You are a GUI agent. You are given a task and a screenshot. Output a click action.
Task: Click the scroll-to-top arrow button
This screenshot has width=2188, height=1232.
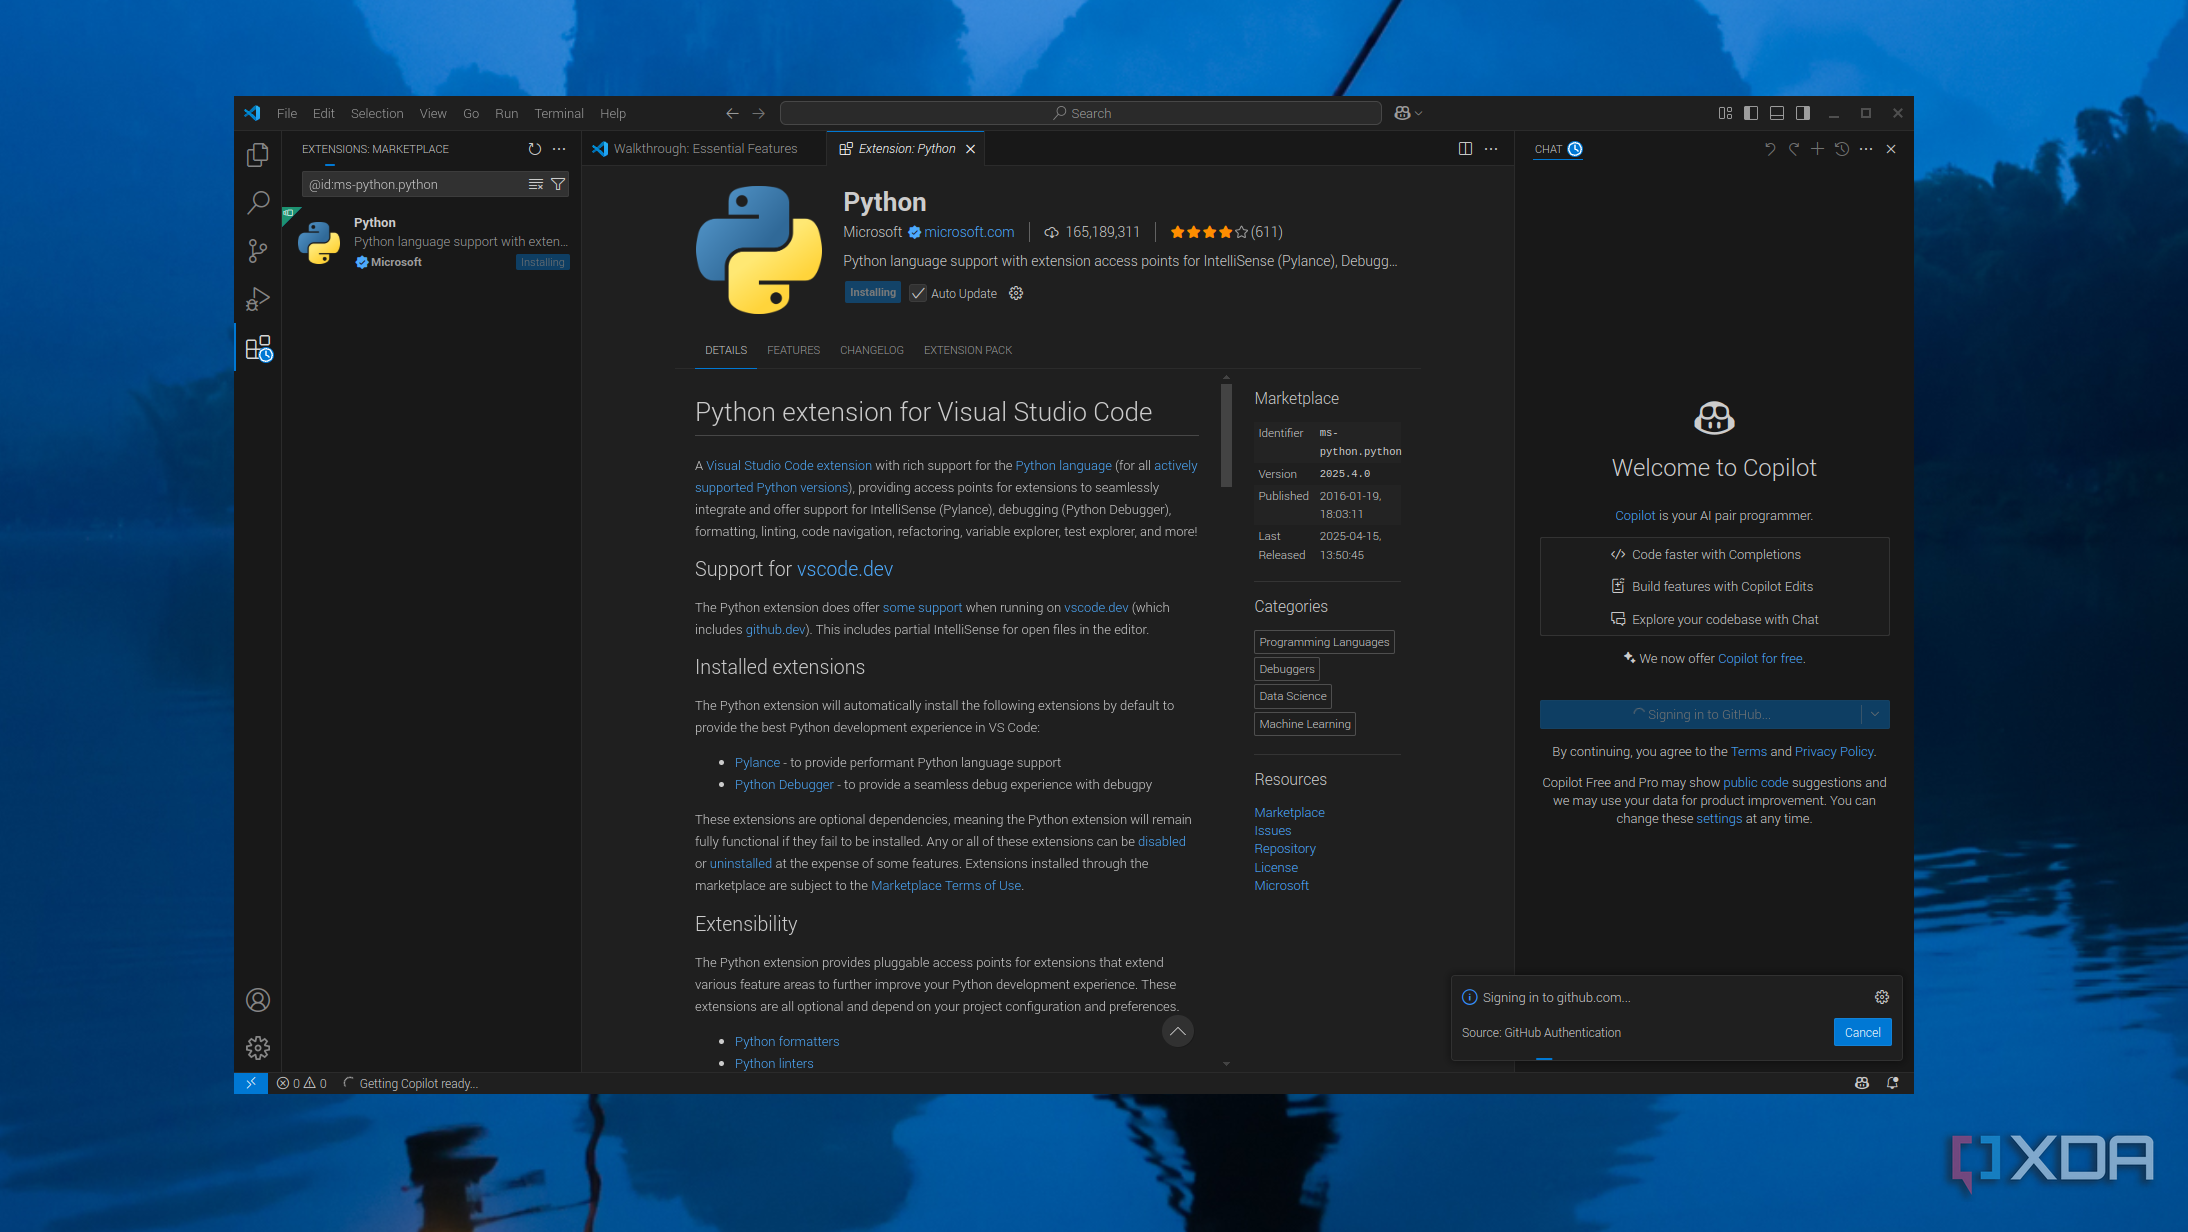pyautogui.click(x=1178, y=1031)
